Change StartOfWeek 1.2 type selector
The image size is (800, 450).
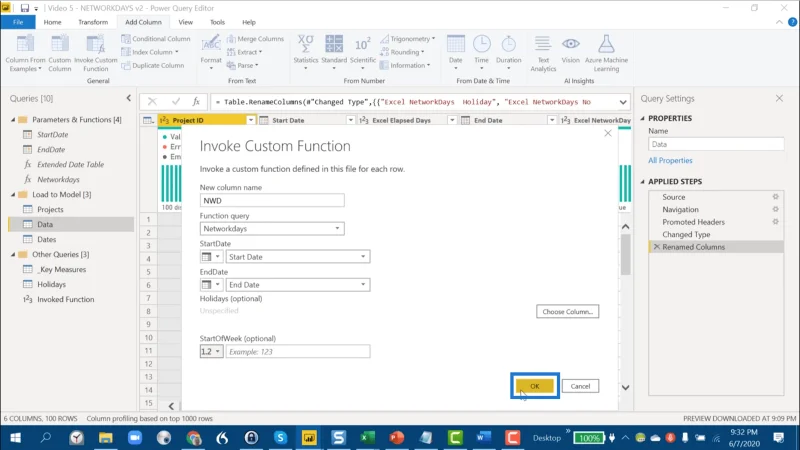pos(211,352)
